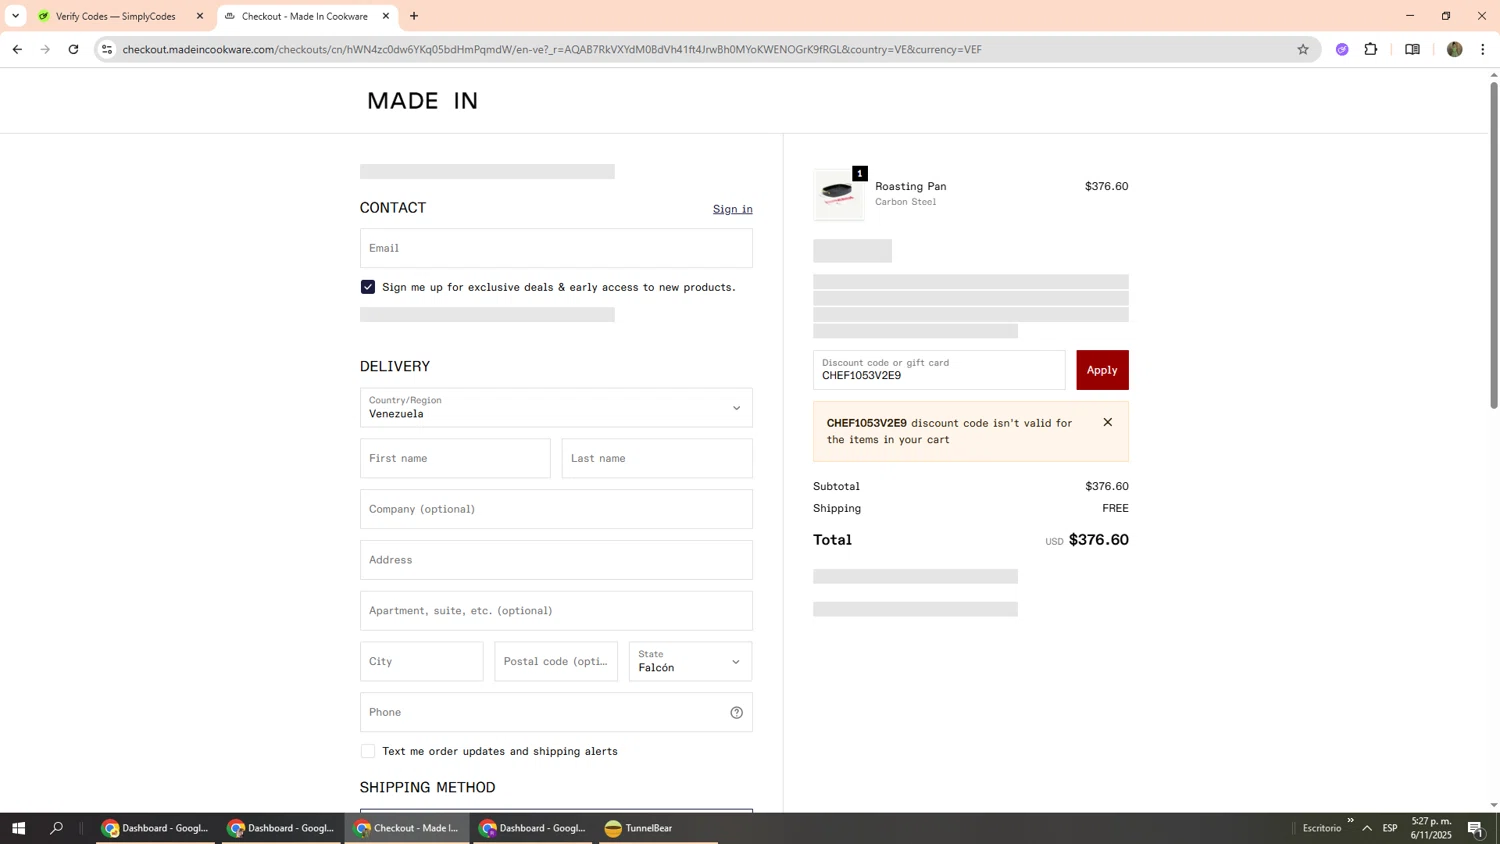Open the notification center icon
The width and height of the screenshot is (1500, 844).
1475,828
